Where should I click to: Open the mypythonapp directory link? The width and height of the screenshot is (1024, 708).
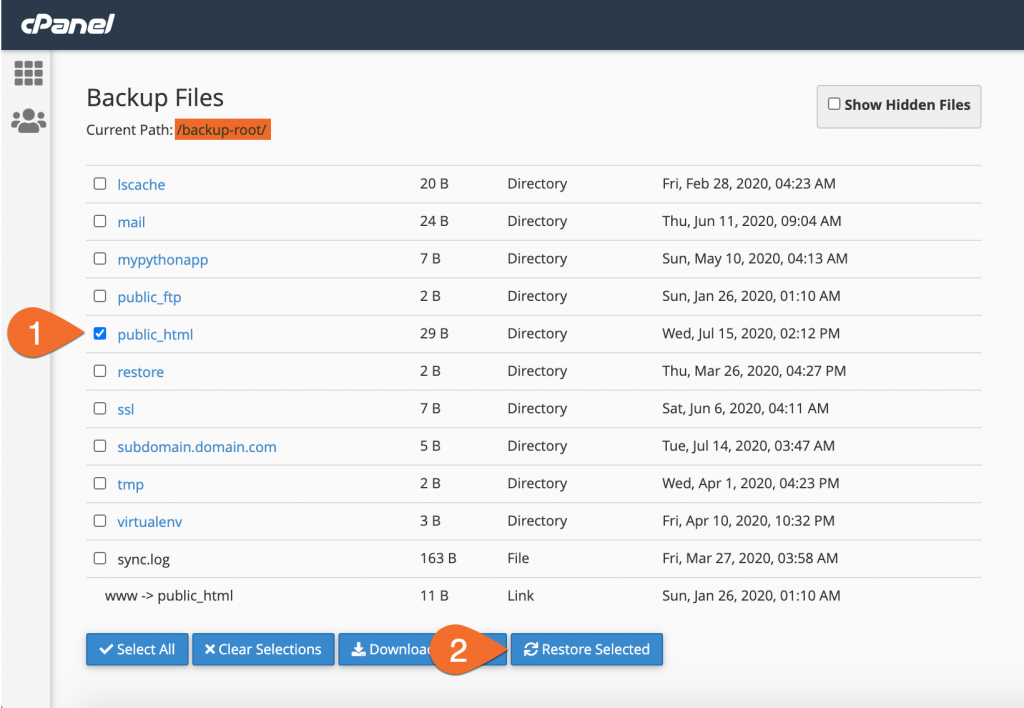[x=162, y=259]
